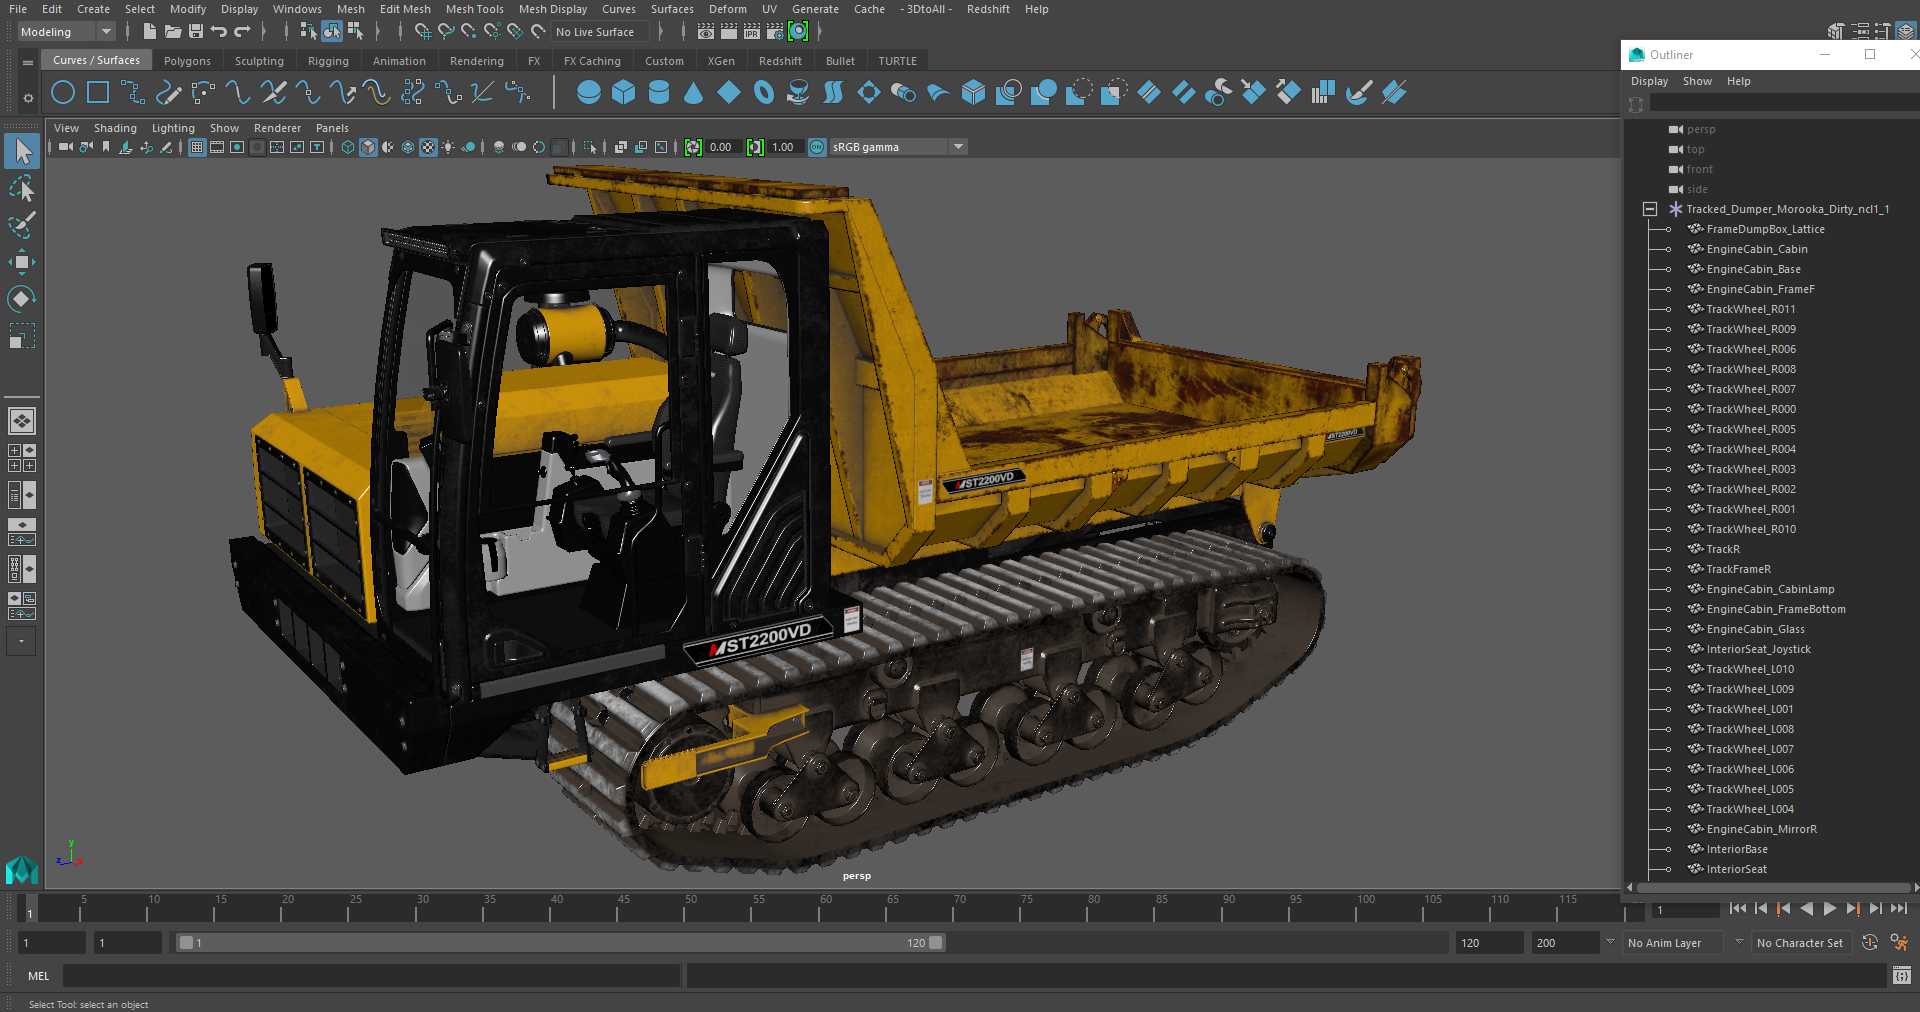
Task: Open the Mesh Tools menu
Action: tap(474, 9)
